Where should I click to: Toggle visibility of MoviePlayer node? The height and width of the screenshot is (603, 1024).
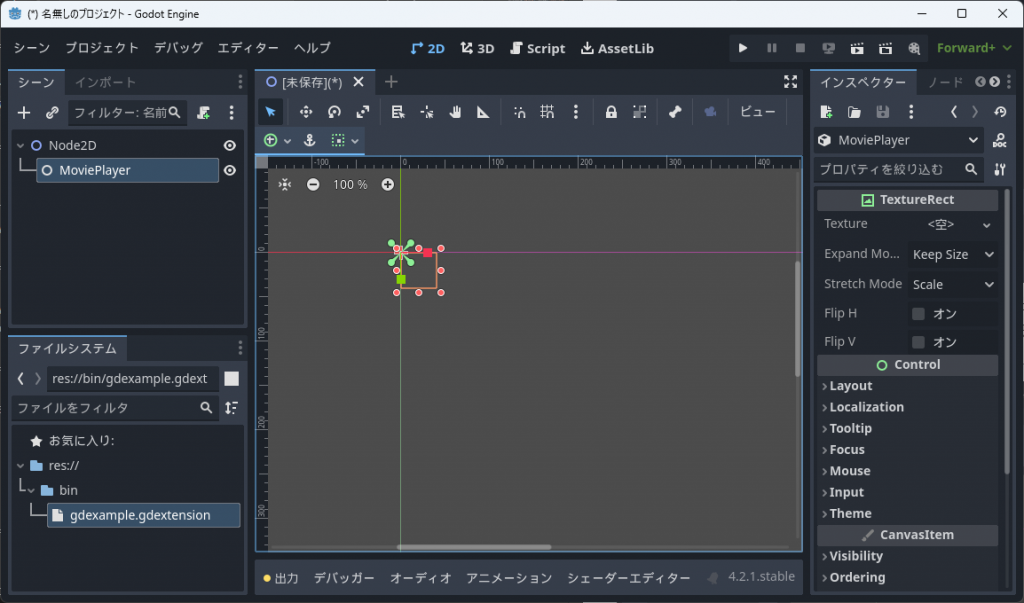point(230,170)
